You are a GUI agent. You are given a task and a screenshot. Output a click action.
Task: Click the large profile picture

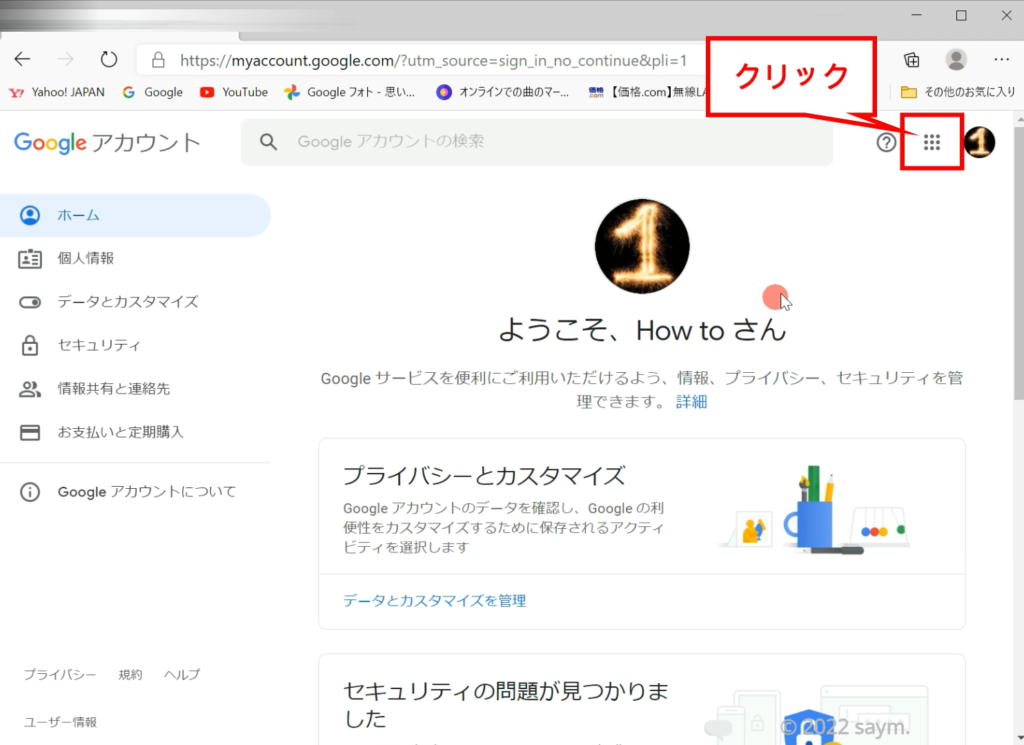(x=642, y=246)
